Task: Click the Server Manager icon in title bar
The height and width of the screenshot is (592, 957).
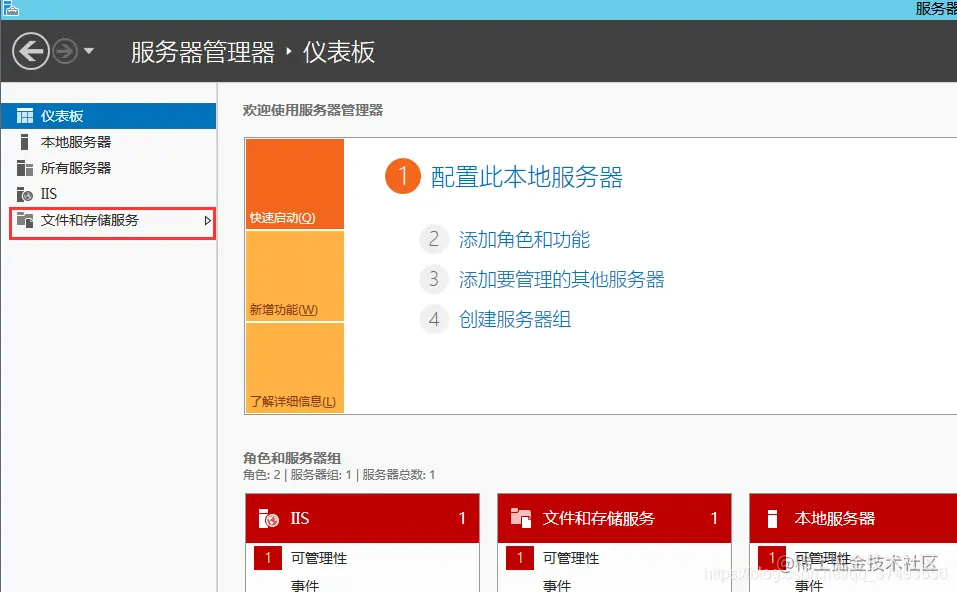Action: click(11, 8)
